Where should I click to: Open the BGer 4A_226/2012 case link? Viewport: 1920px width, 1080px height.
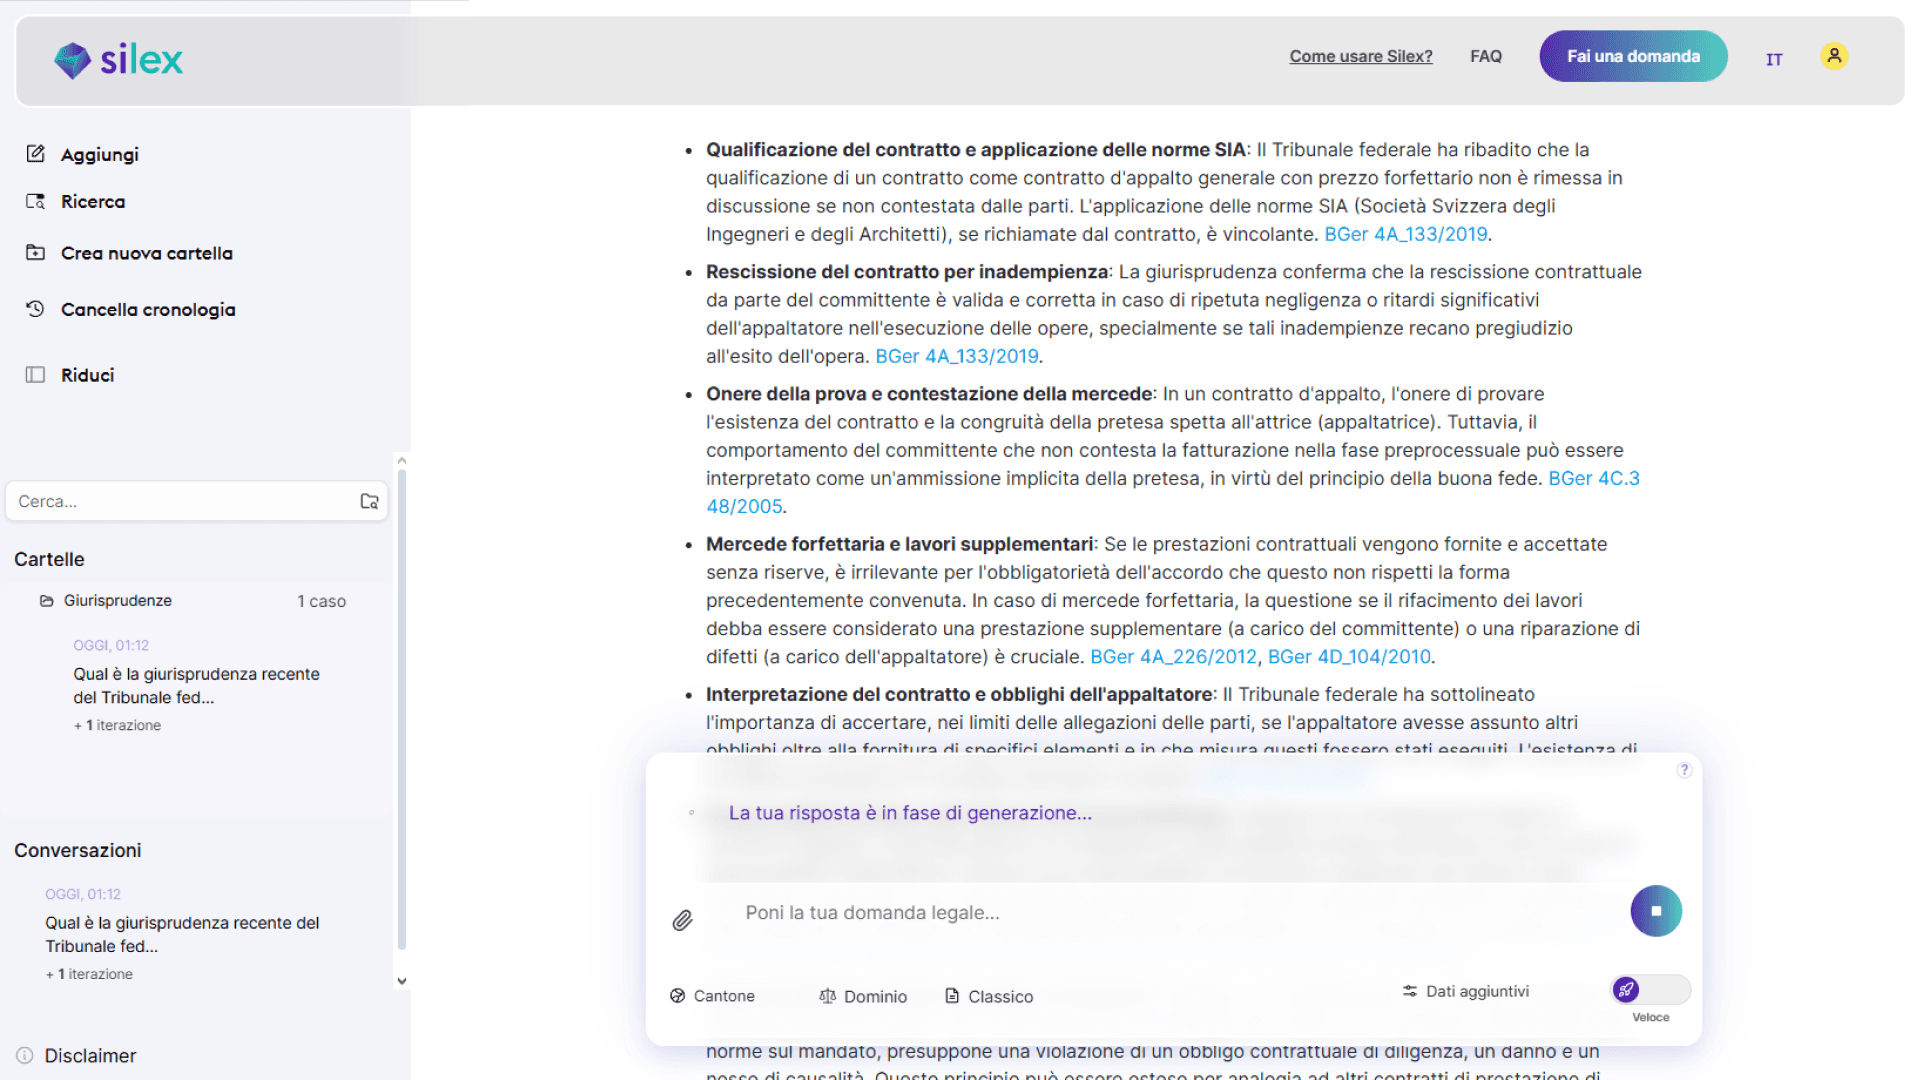click(1173, 656)
